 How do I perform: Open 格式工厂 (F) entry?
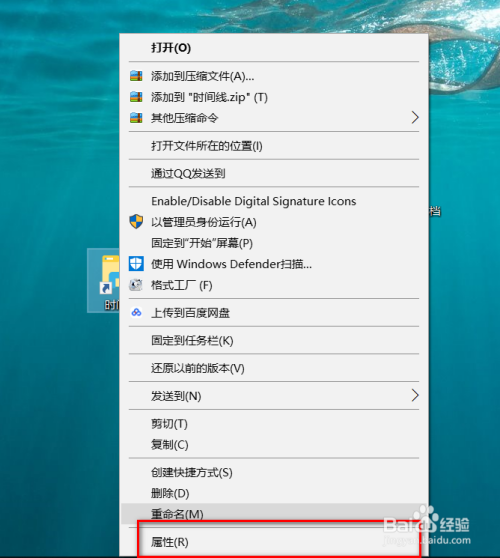[274, 285]
